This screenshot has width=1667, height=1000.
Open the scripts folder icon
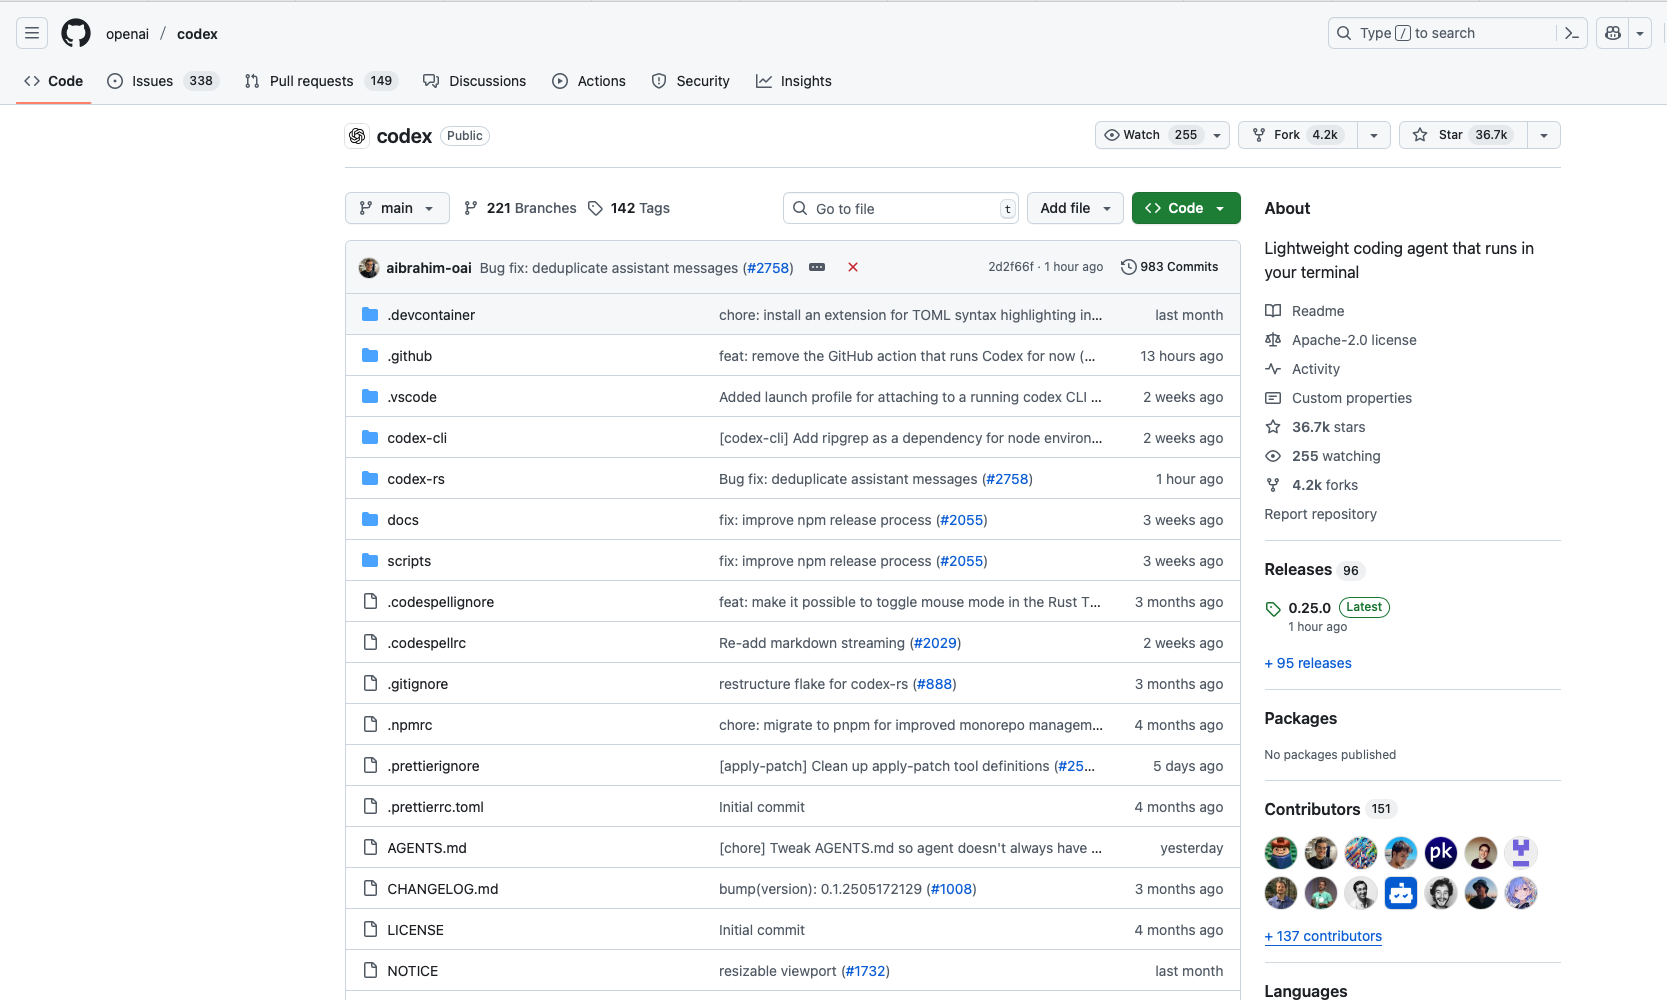tap(370, 561)
